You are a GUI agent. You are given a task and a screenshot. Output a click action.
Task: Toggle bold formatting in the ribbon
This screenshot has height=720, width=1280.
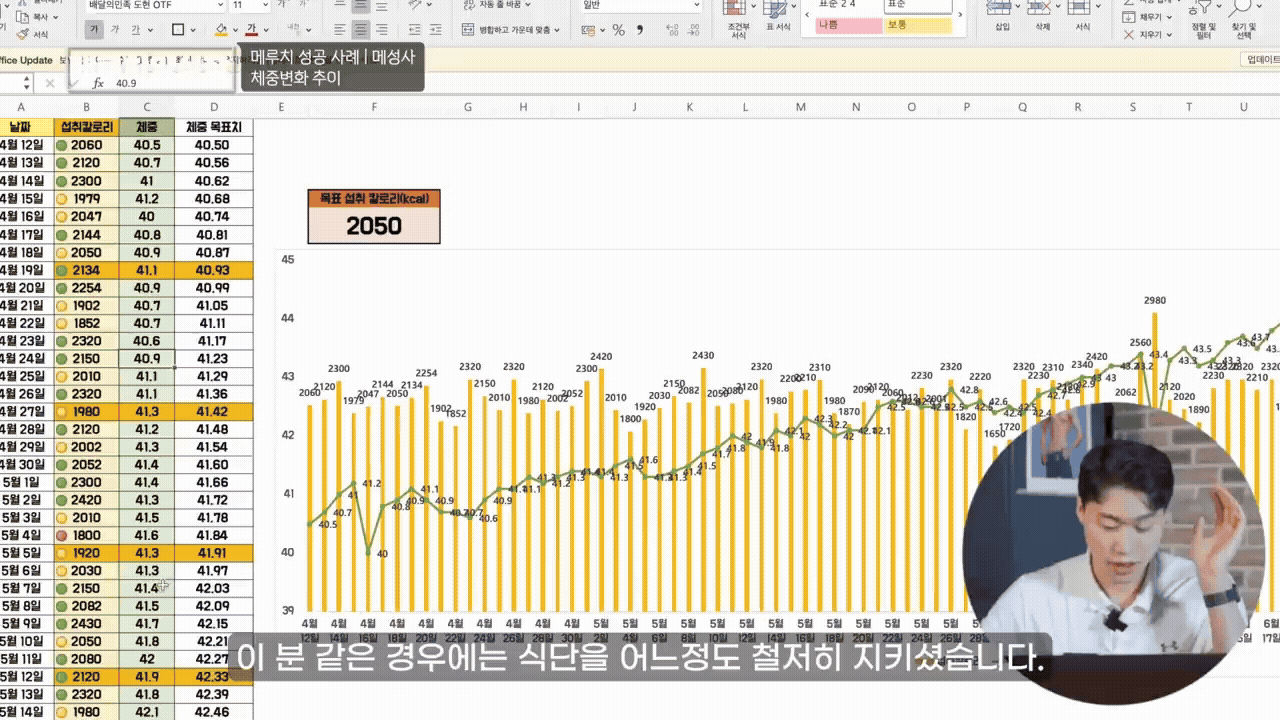(94, 30)
